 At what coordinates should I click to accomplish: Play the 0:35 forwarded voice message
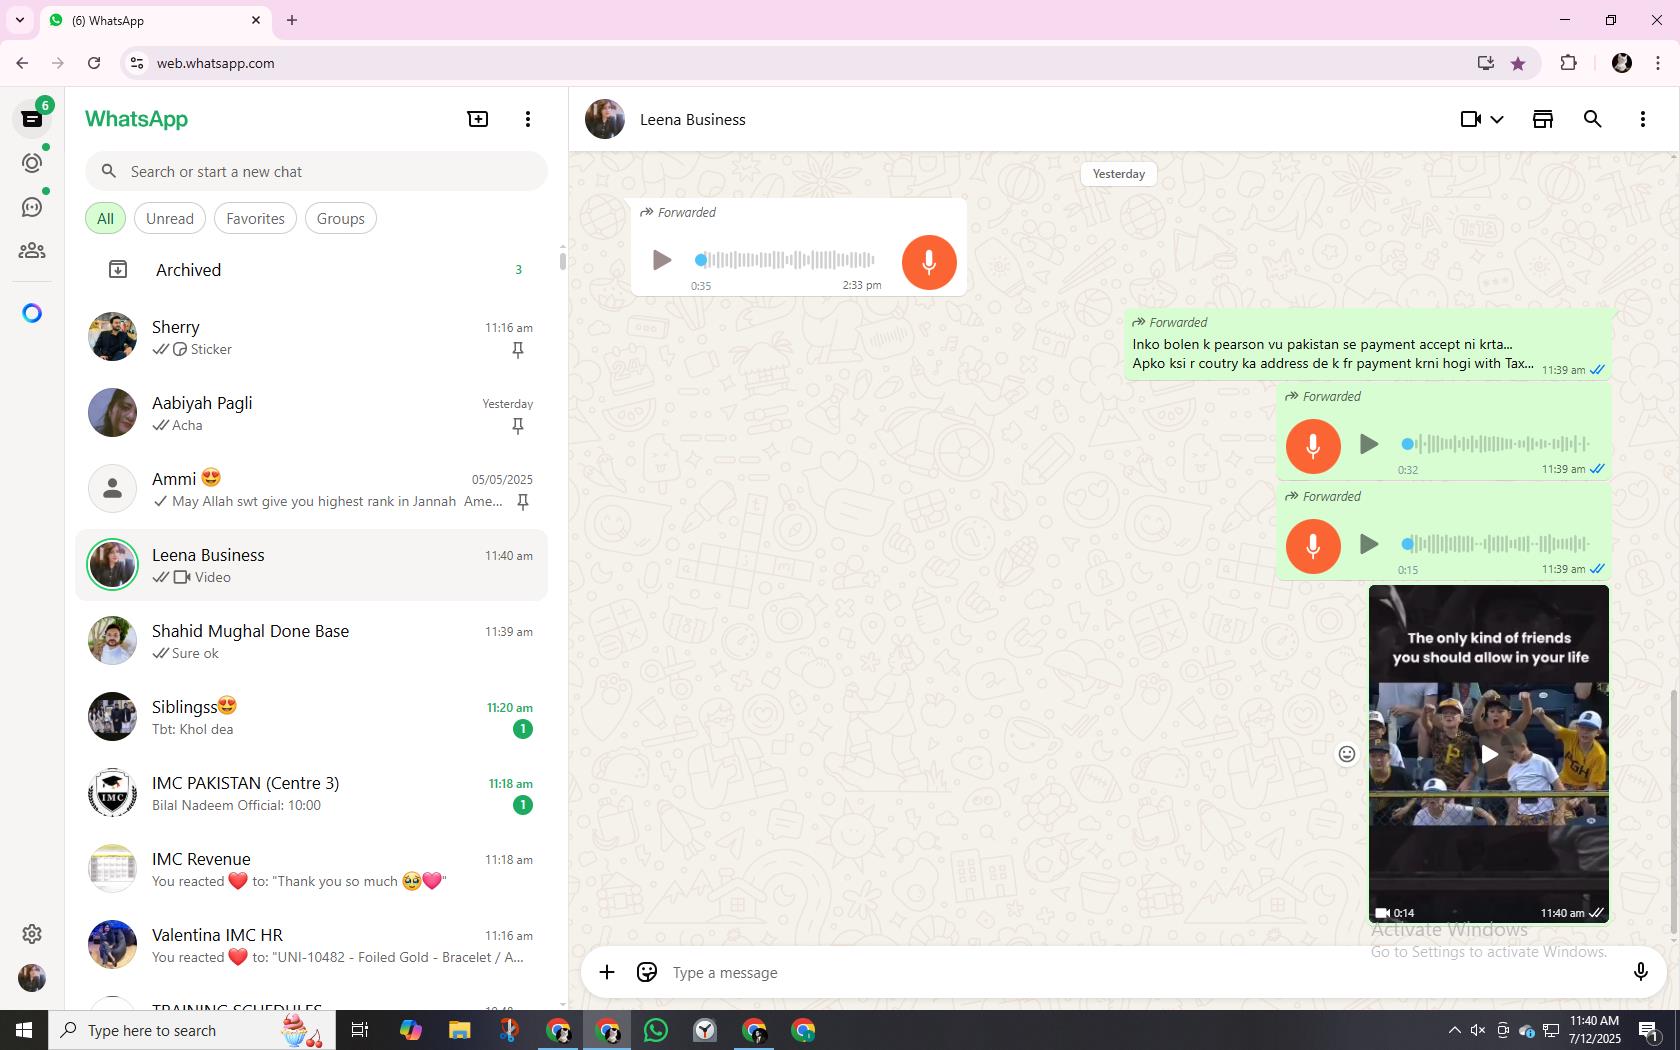pyautogui.click(x=661, y=261)
